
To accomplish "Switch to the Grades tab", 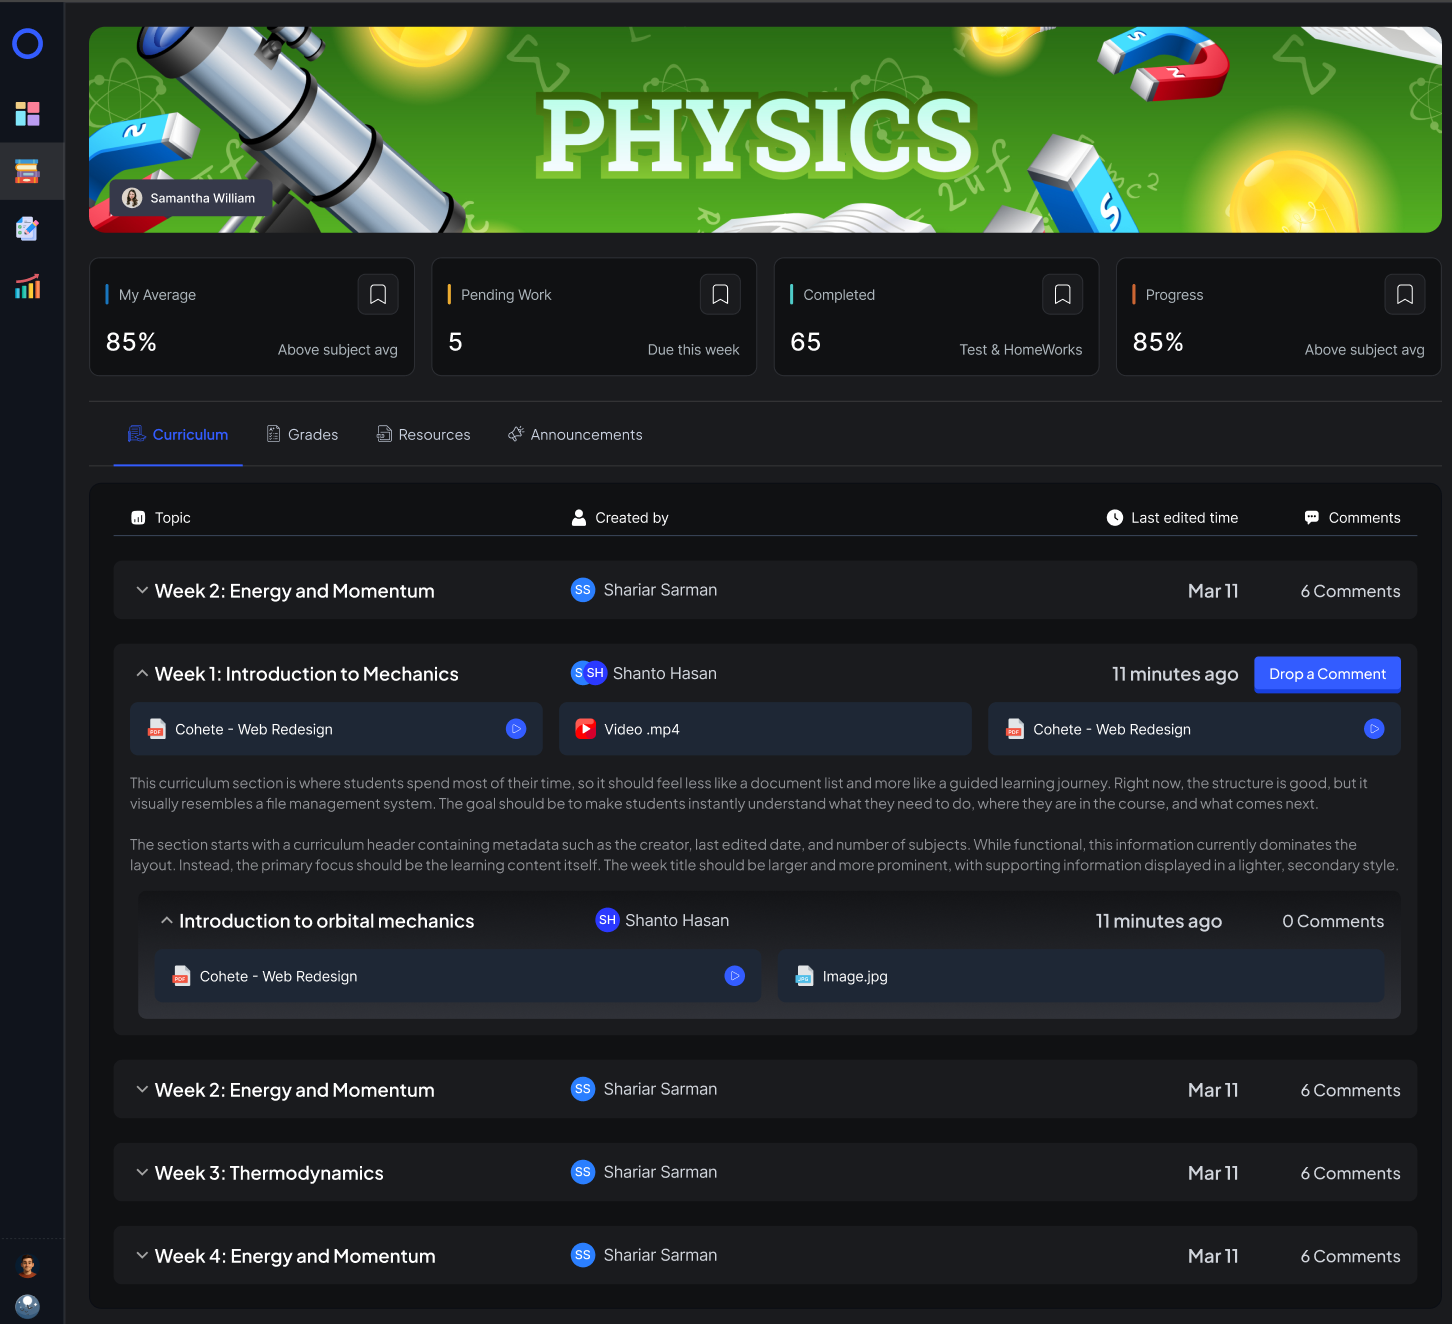I will 302,434.
